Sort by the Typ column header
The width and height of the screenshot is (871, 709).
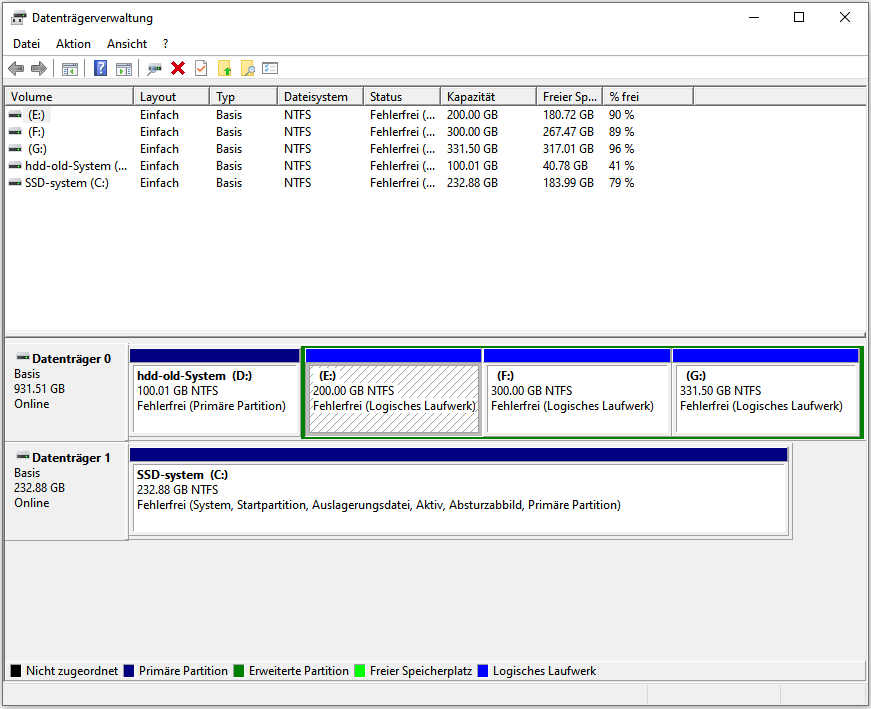point(244,97)
